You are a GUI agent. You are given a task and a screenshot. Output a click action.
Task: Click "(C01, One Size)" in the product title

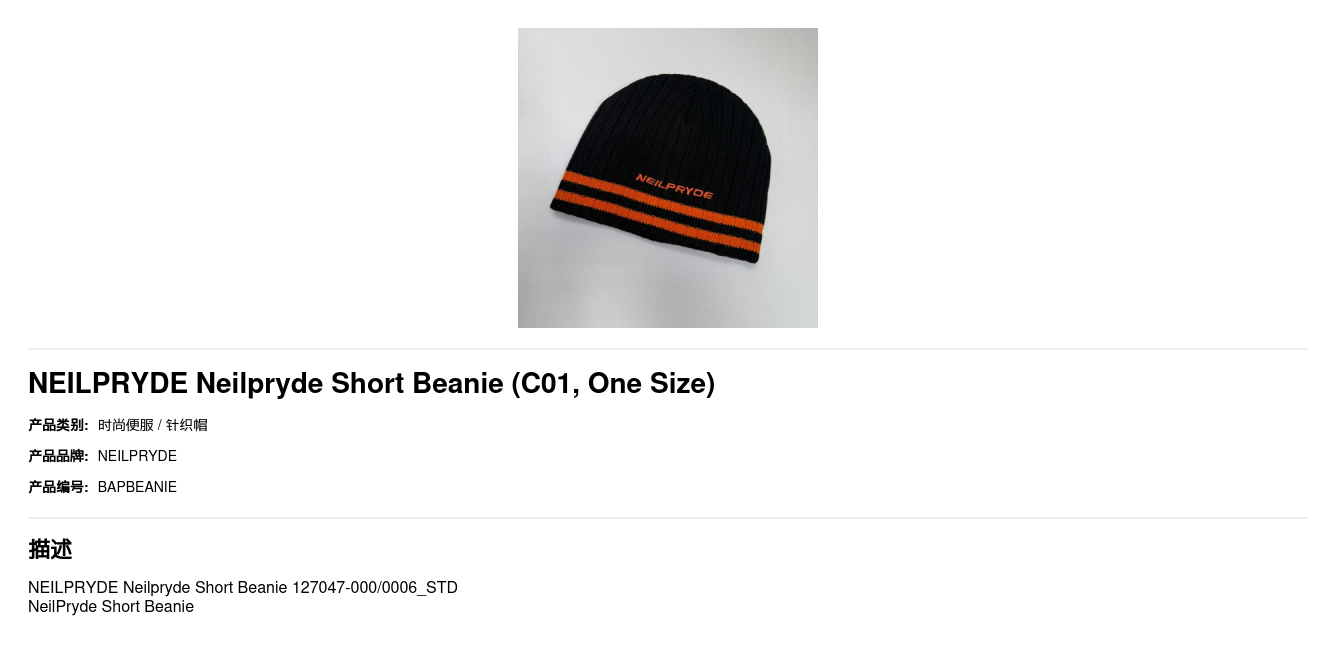613,383
